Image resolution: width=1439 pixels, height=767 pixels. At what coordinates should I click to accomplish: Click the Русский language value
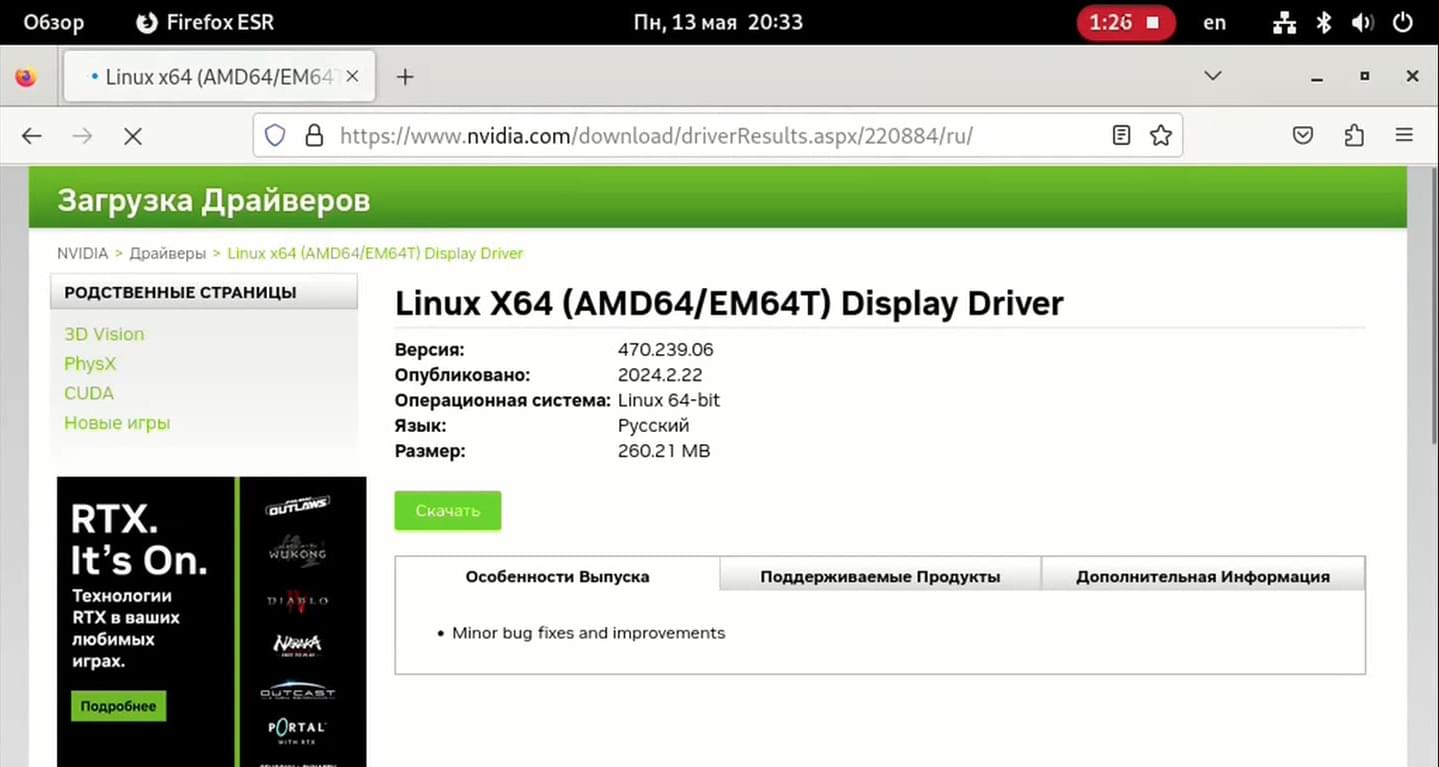point(654,426)
